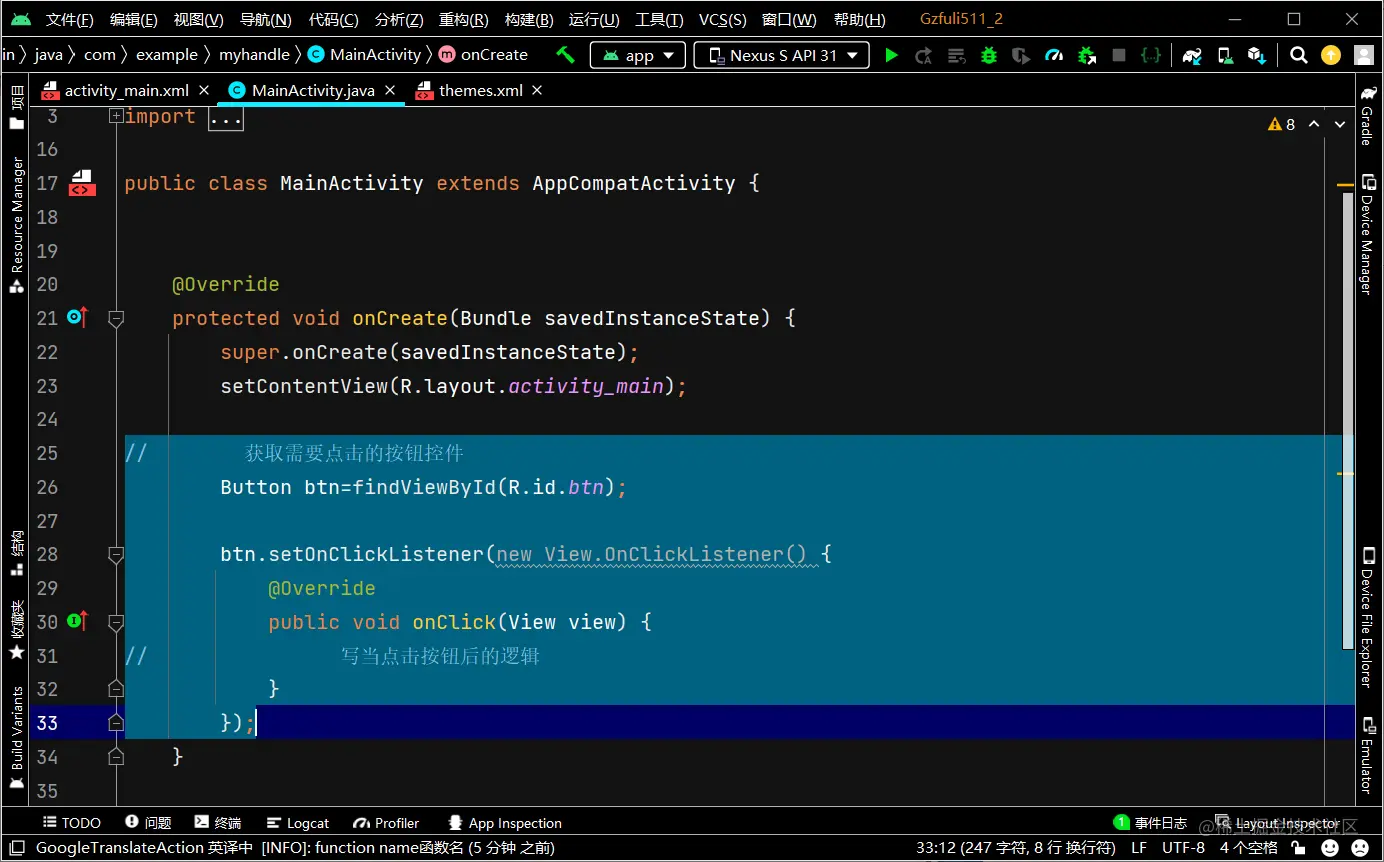Open the 终端 terminal tool window
The image size is (1384, 862).
coord(218,823)
